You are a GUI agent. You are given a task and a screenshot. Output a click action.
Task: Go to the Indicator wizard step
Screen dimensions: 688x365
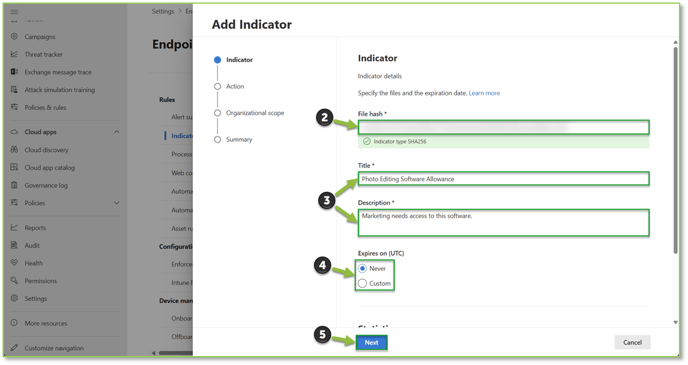point(239,60)
